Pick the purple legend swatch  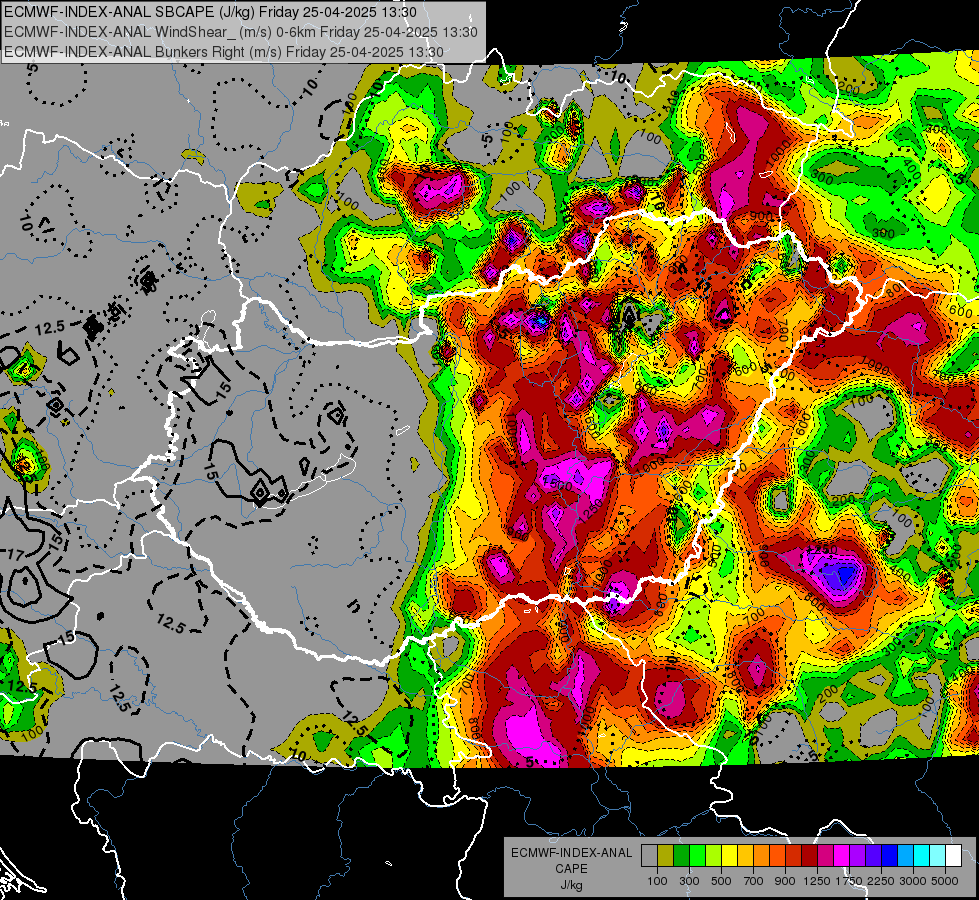(858, 856)
